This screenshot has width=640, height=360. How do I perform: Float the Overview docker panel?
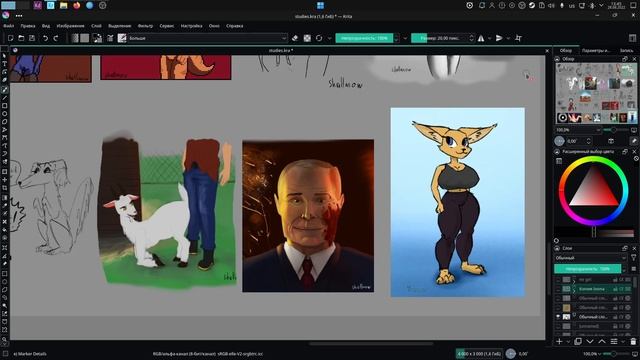click(x=625, y=59)
